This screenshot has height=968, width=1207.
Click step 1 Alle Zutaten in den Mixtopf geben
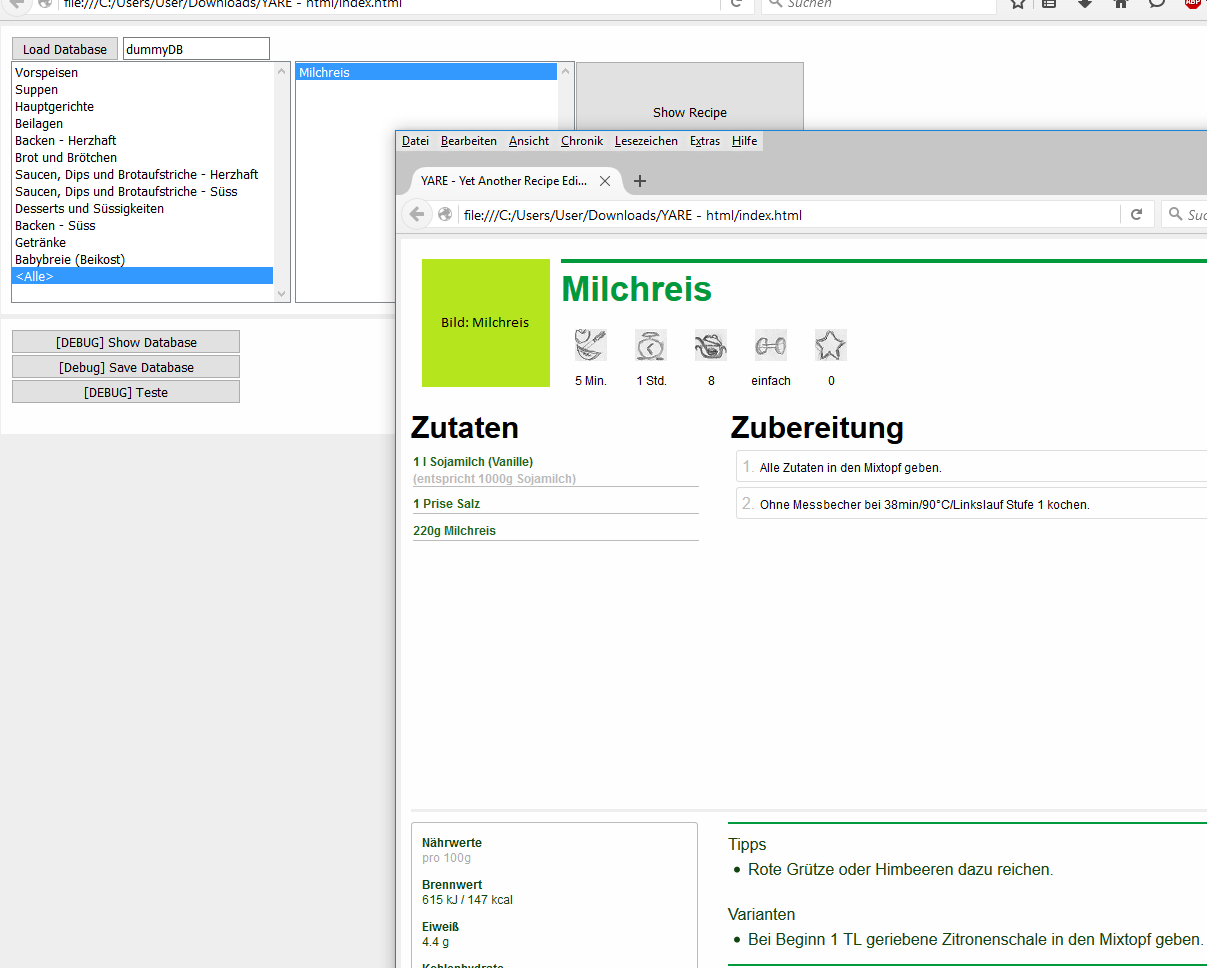tap(971, 467)
